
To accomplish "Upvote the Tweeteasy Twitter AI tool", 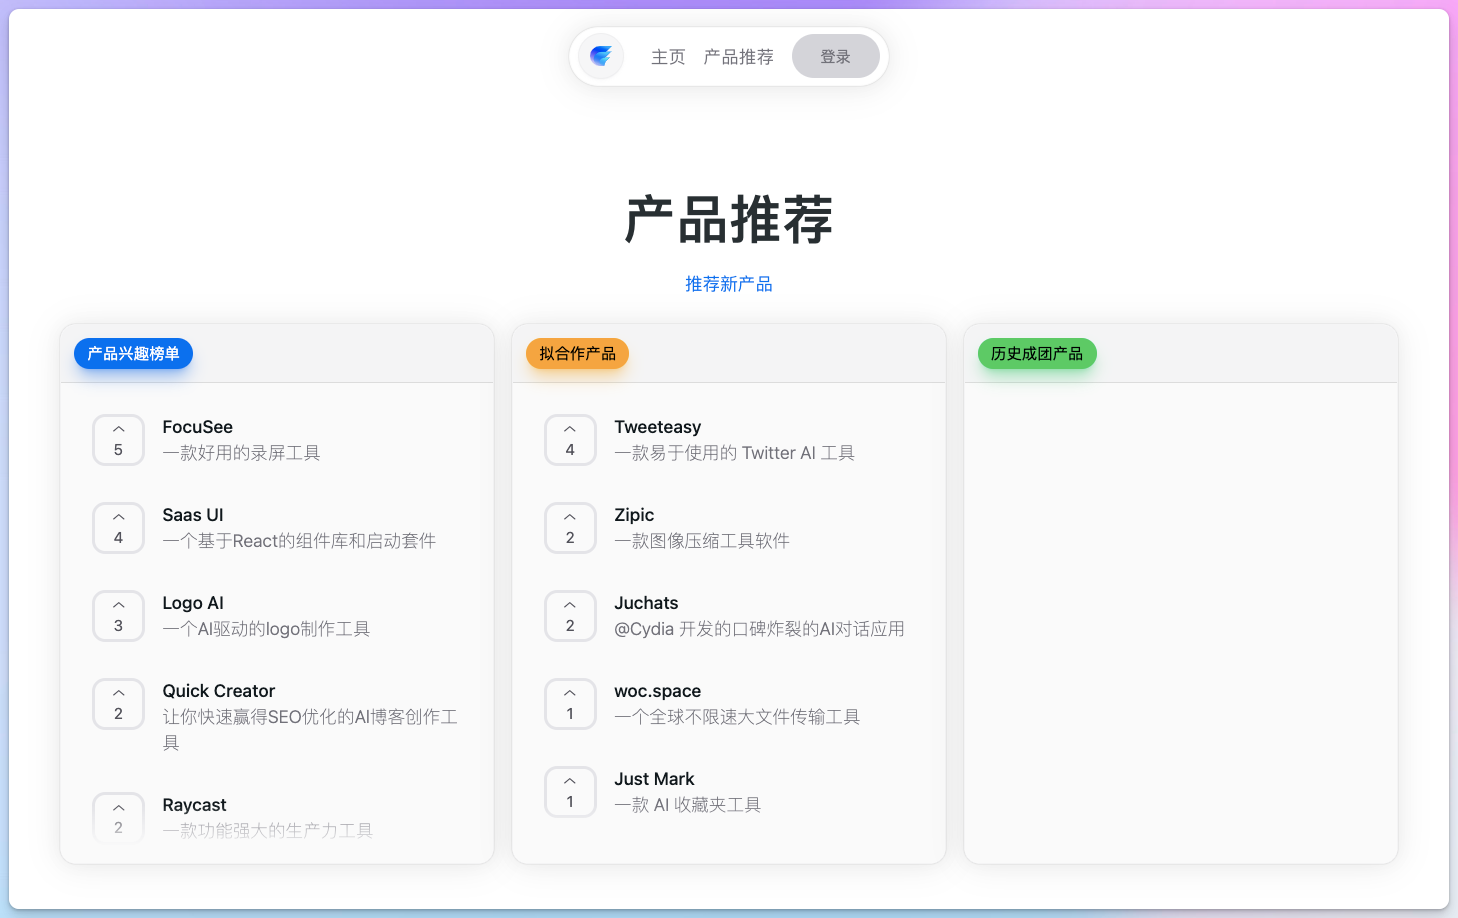I will pyautogui.click(x=570, y=440).
